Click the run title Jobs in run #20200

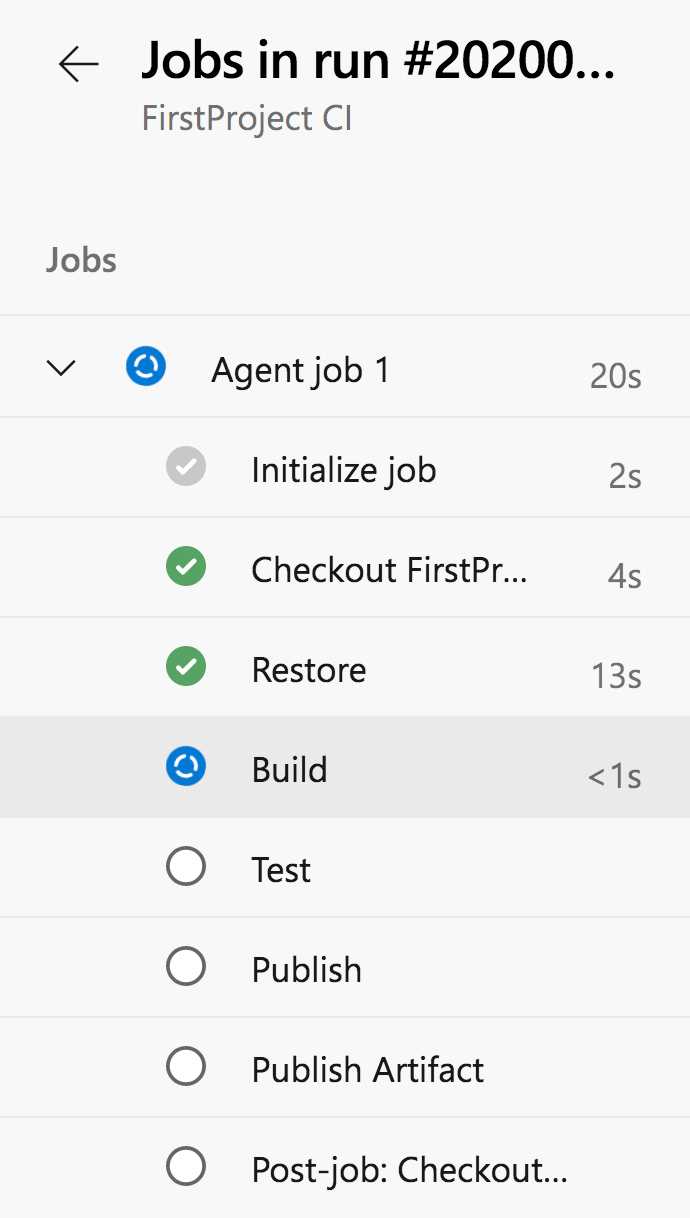(380, 60)
